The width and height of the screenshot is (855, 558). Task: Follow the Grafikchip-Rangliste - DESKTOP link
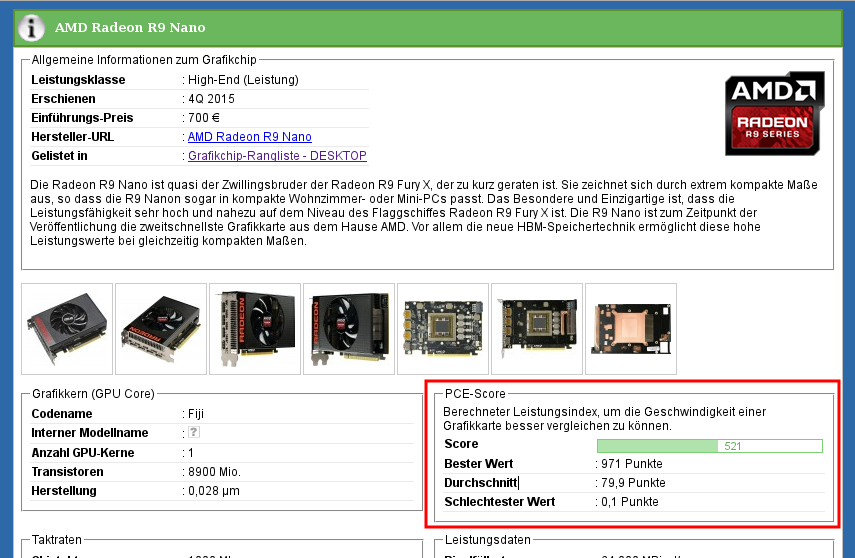277,156
